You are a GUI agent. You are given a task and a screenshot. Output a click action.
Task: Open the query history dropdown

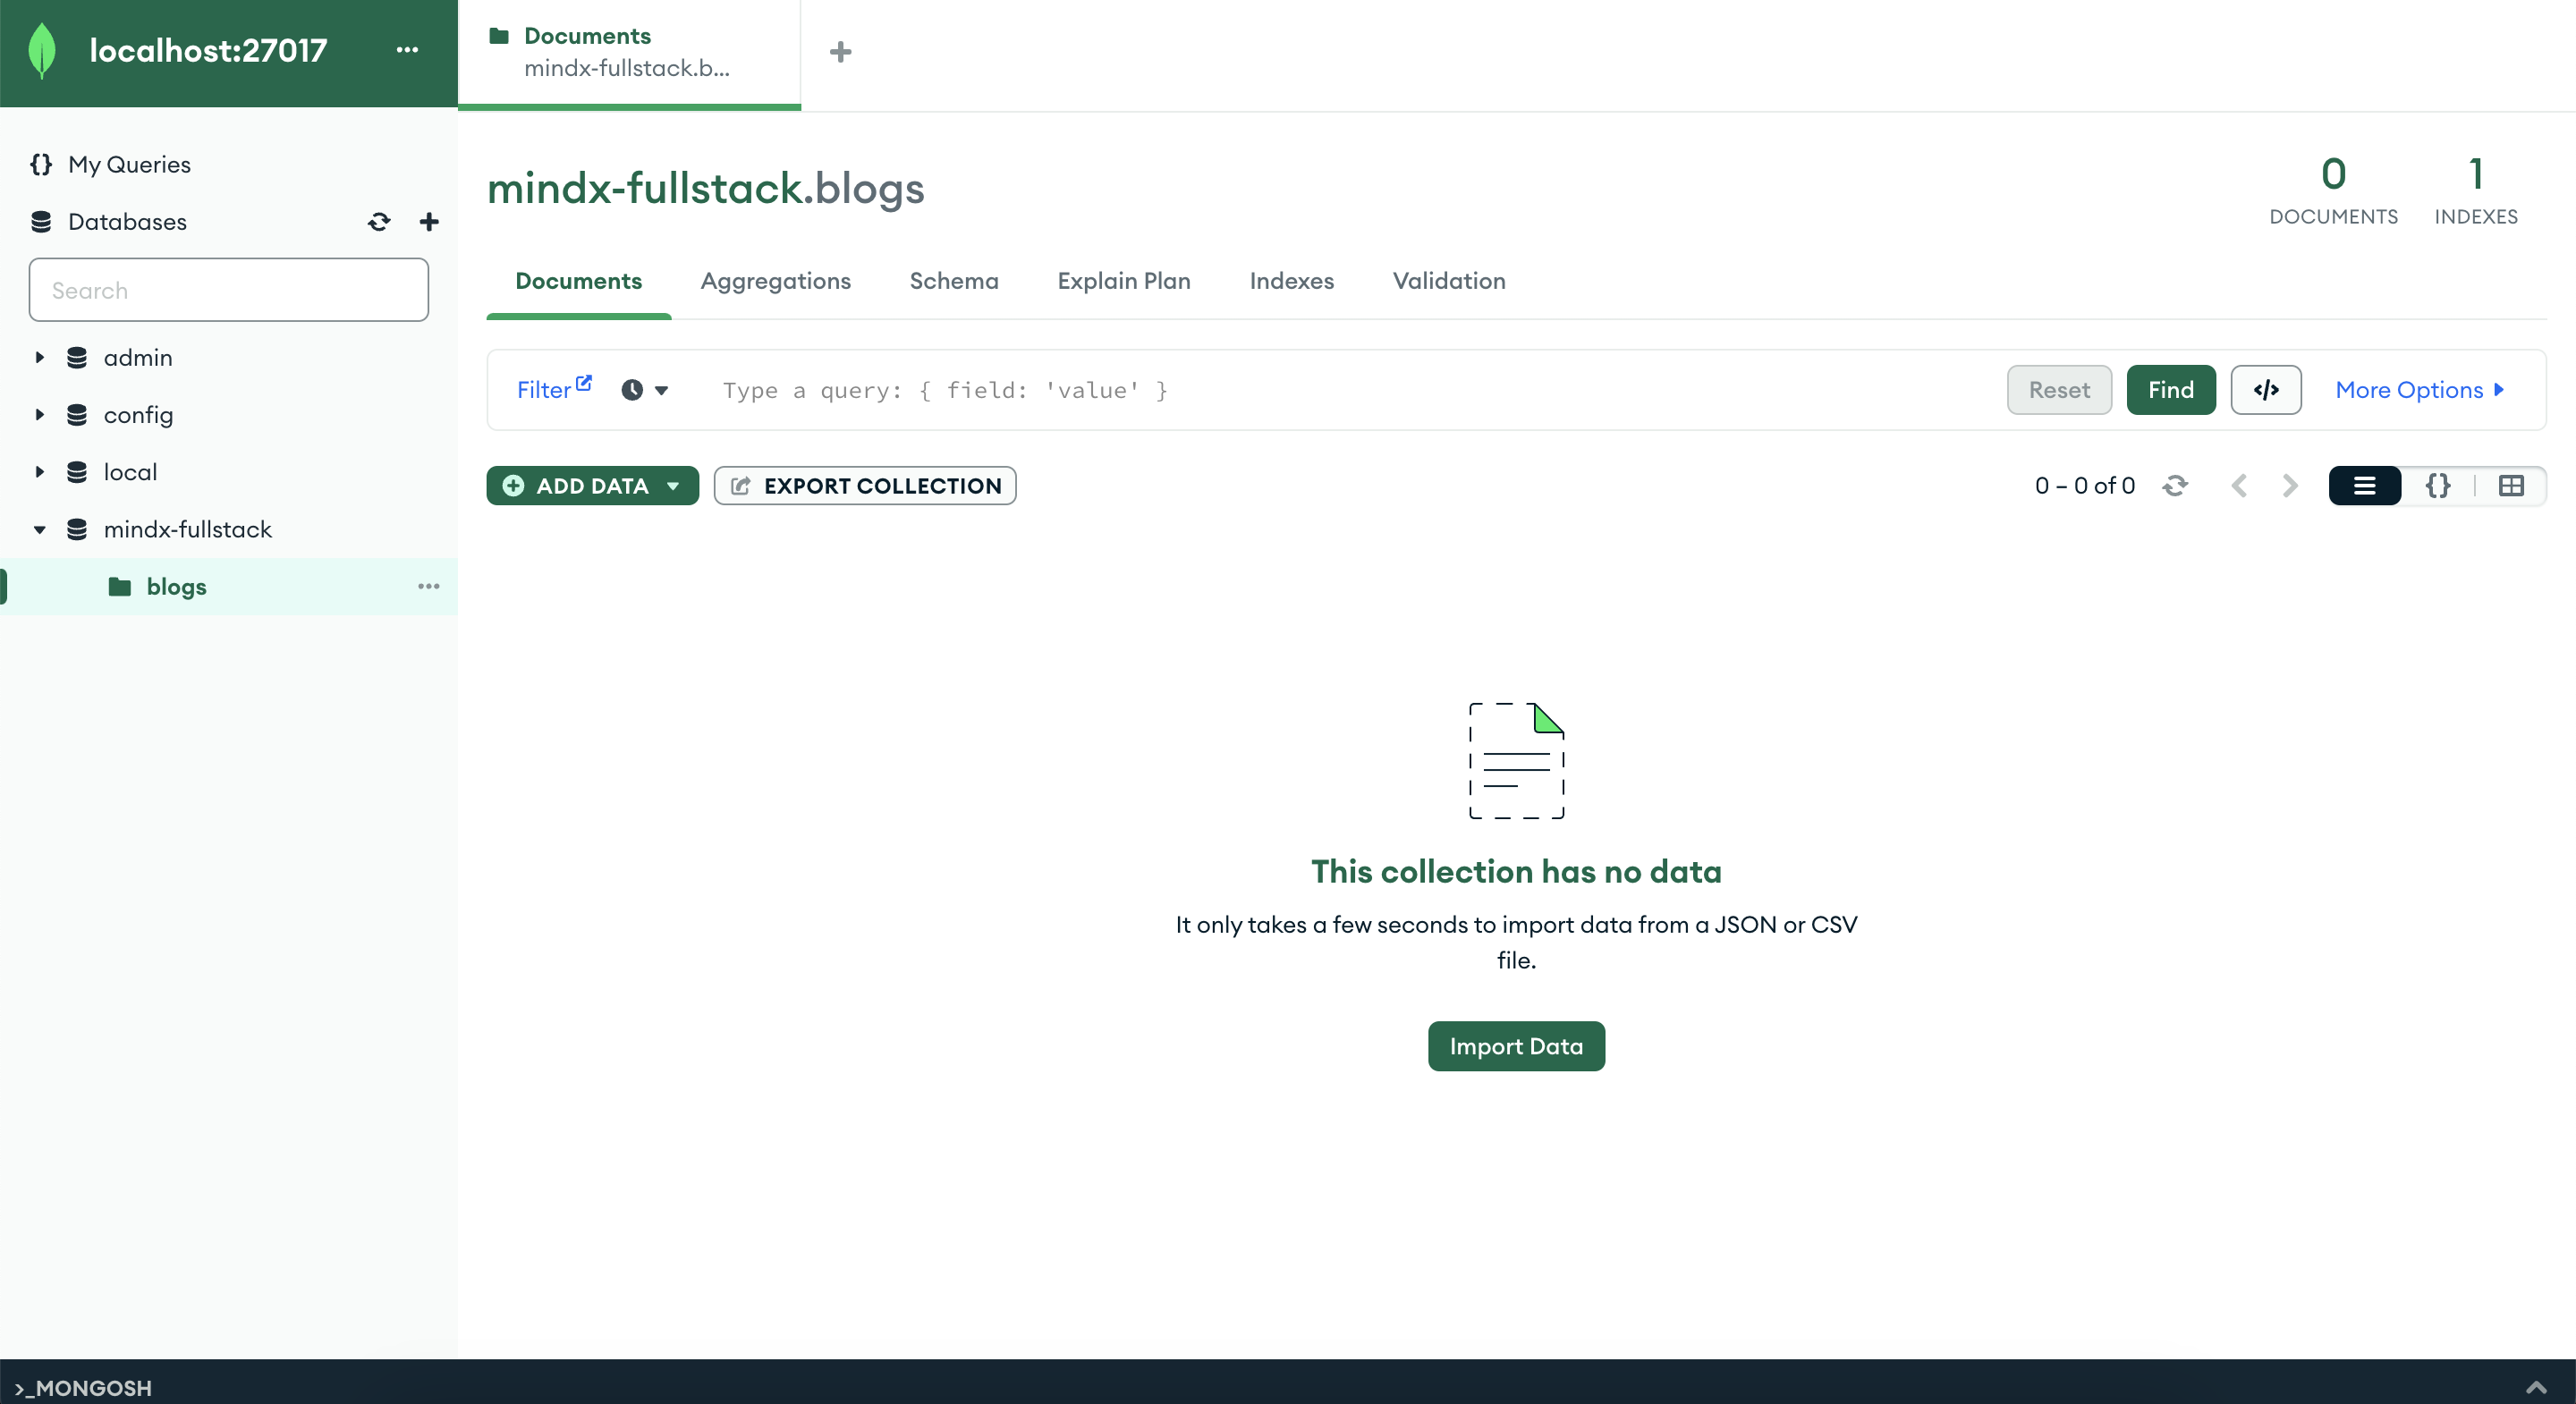(645, 390)
